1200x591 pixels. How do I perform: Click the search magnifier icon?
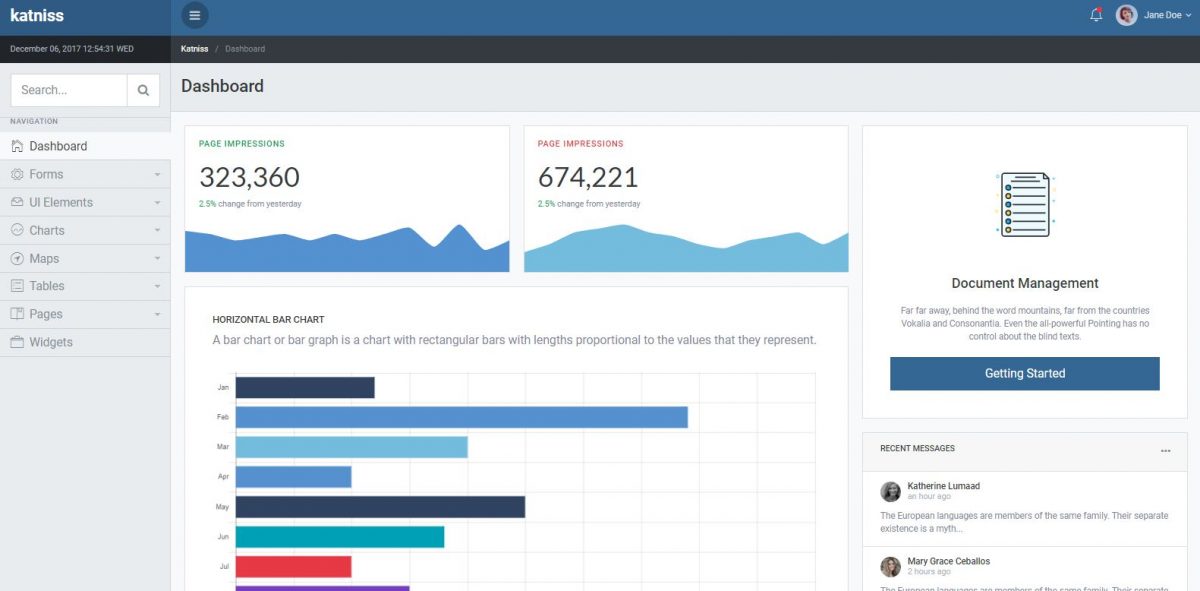(143, 89)
